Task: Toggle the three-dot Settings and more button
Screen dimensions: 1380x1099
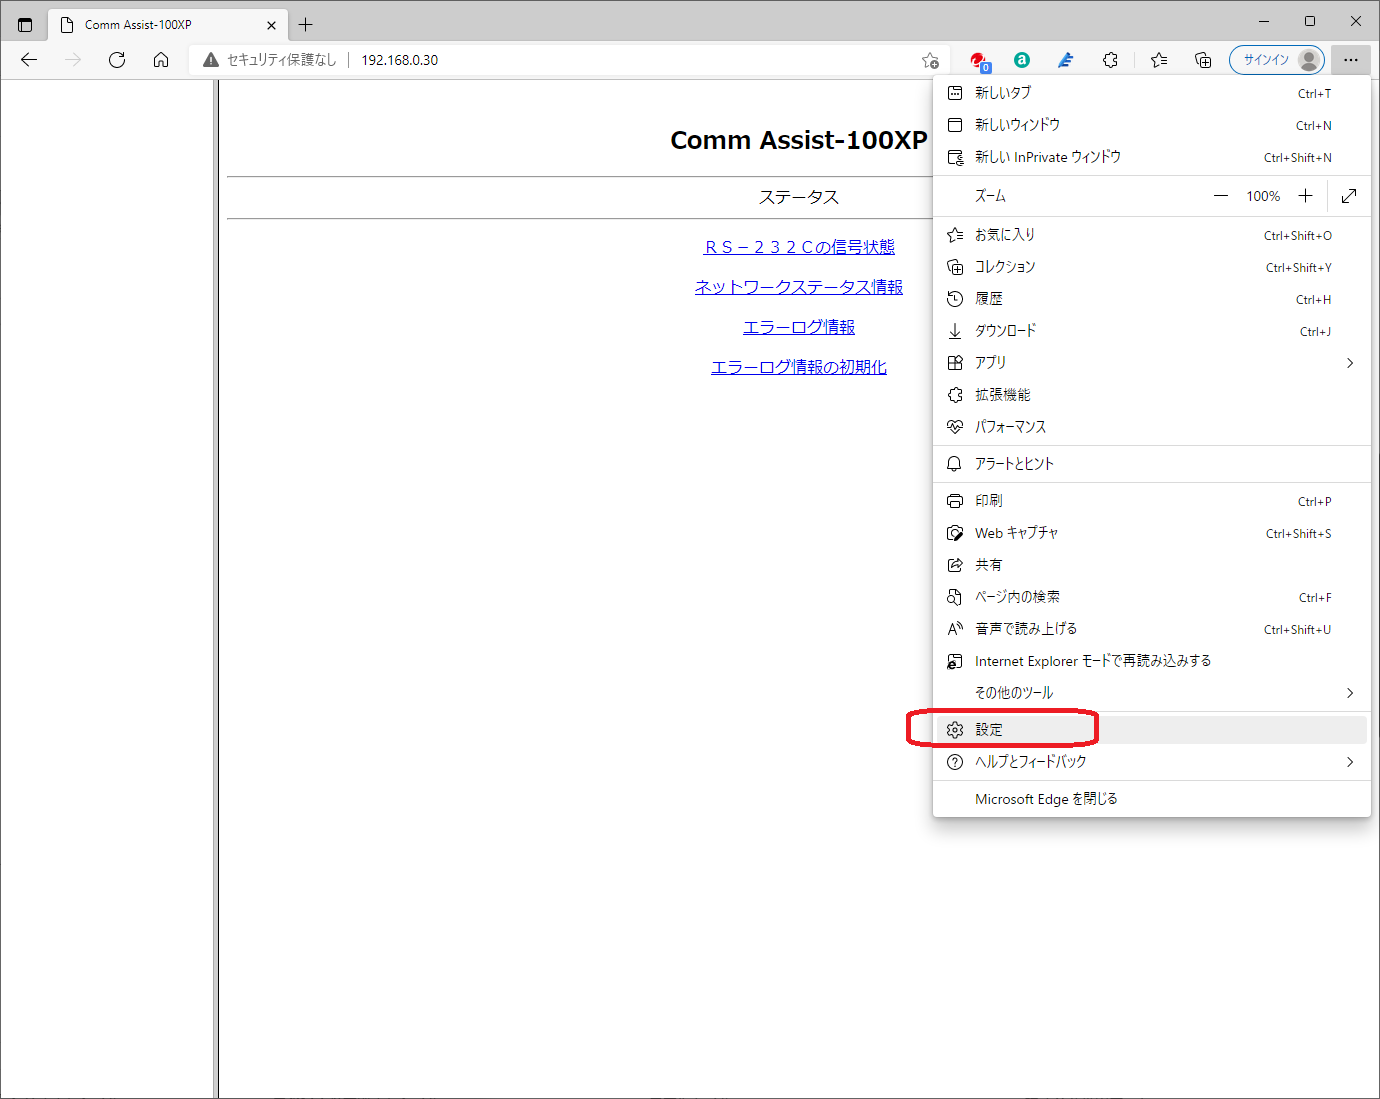Action: (x=1351, y=60)
